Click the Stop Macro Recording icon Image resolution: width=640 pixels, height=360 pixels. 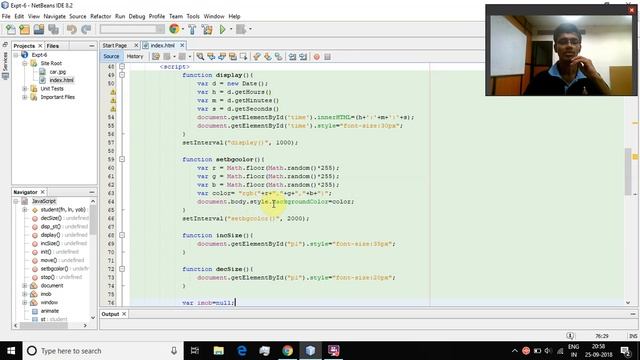tap(327, 57)
